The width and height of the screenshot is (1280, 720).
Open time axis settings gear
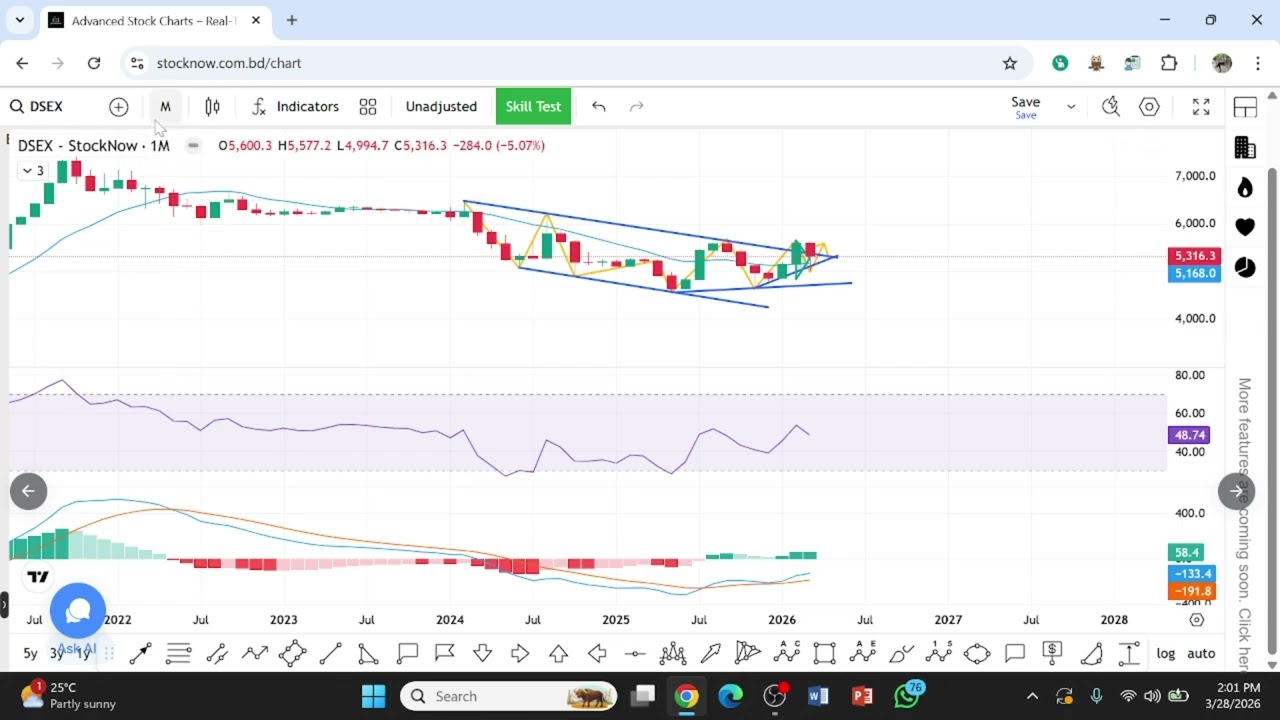click(x=1197, y=620)
